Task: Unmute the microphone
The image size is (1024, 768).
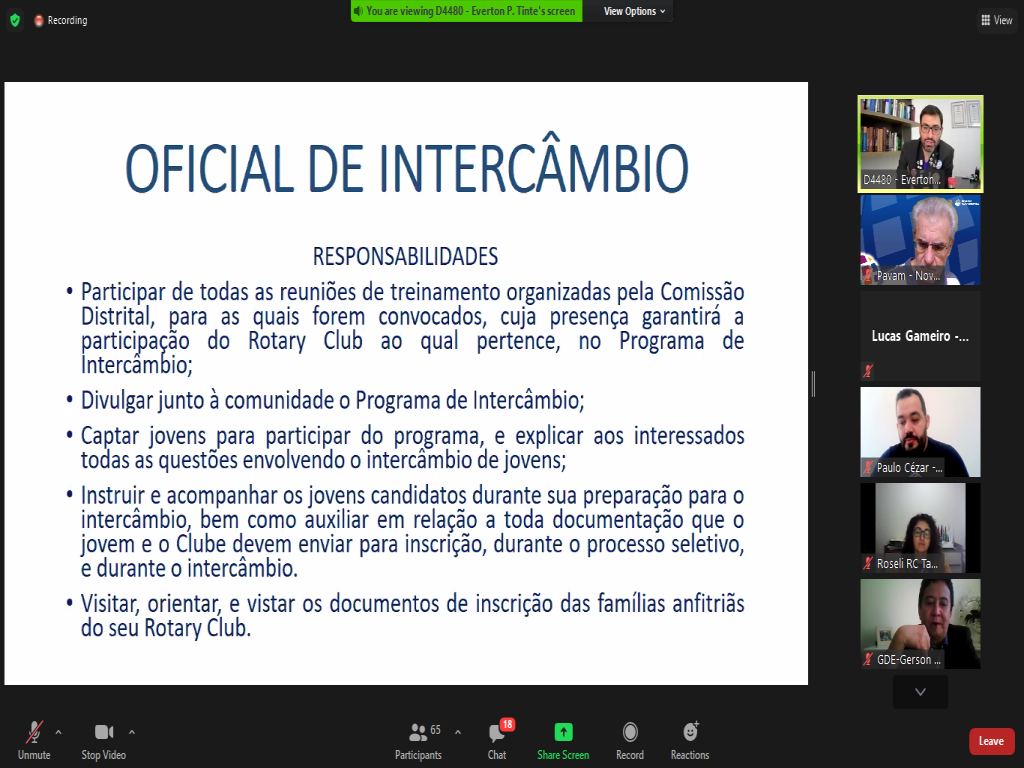Action: click(x=34, y=740)
